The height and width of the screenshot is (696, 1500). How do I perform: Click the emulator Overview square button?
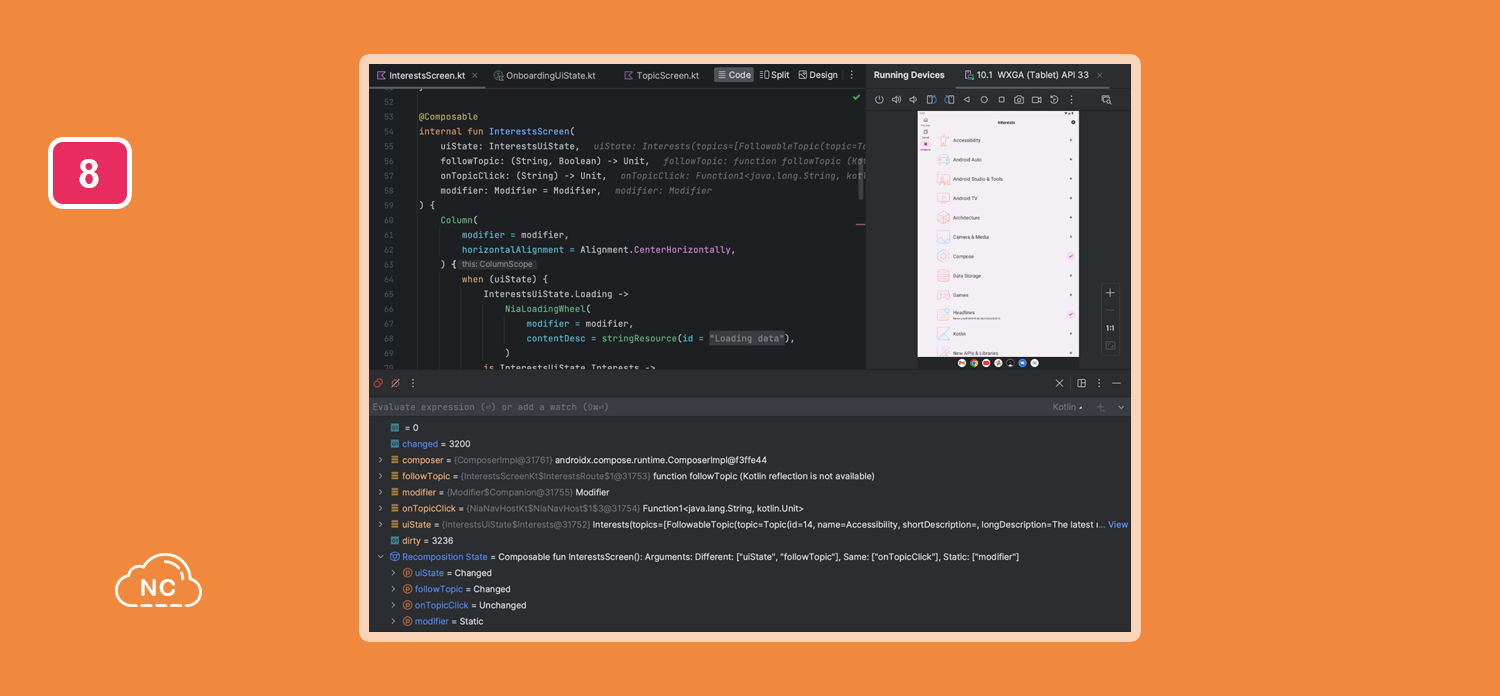point(1001,100)
